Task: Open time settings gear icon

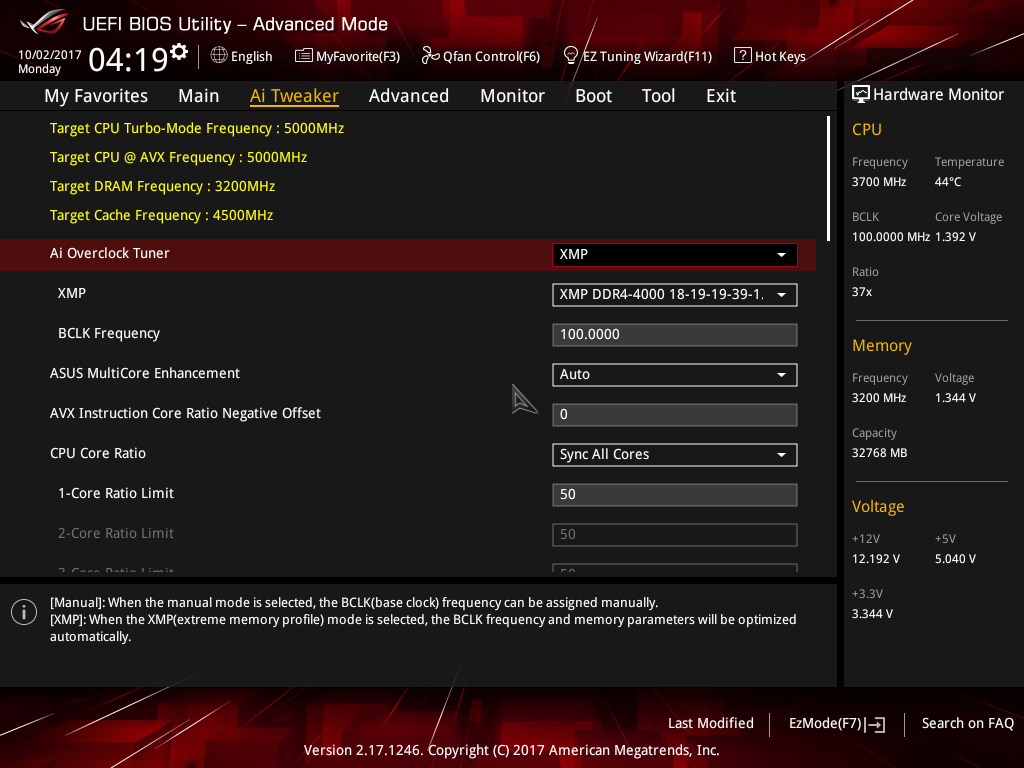Action: click(179, 52)
